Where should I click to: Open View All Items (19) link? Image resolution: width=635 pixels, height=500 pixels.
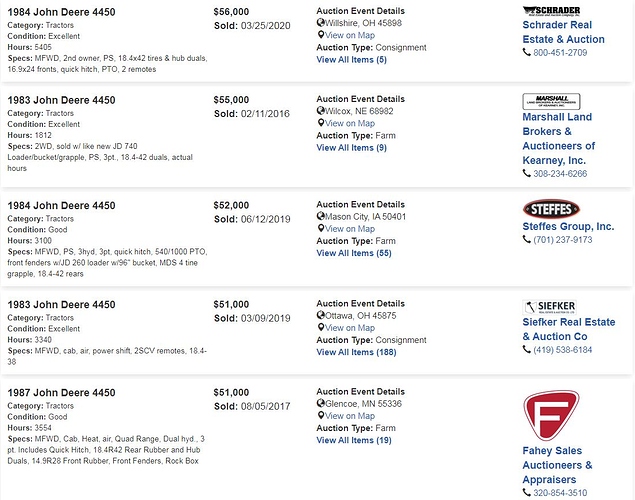354,440
